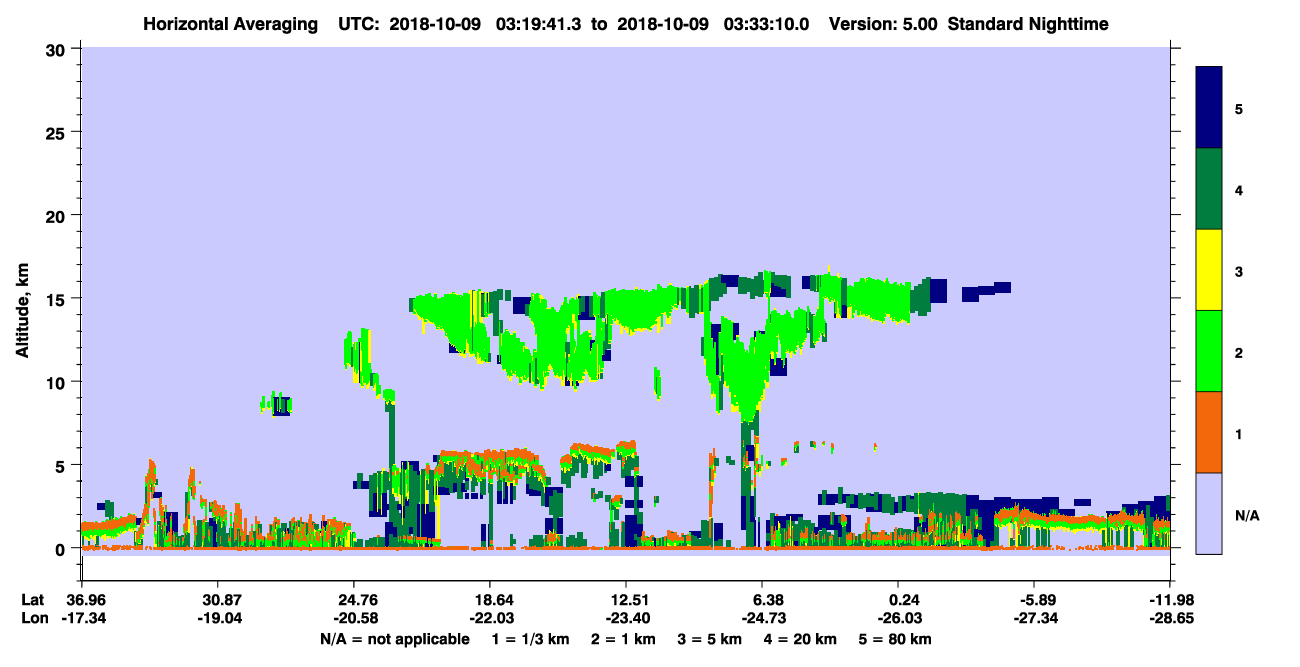
Task: Click the altitude tick label 30
Action: click(x=58, y=49)
